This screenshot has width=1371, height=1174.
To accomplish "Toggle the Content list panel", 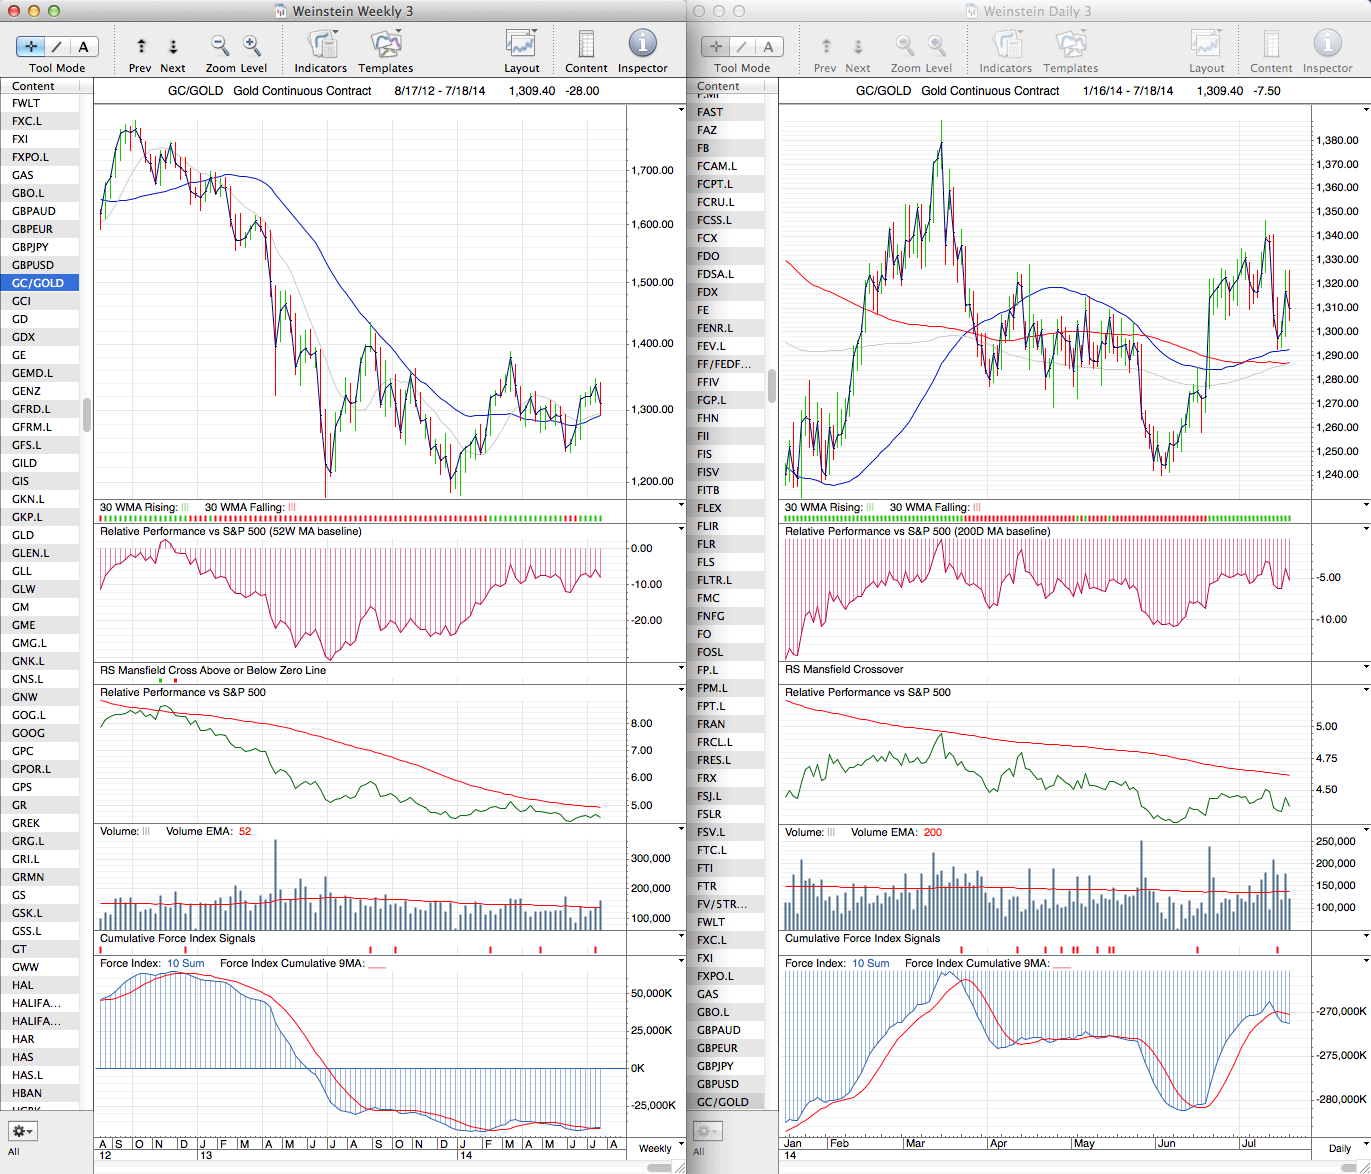I will 586,45.
